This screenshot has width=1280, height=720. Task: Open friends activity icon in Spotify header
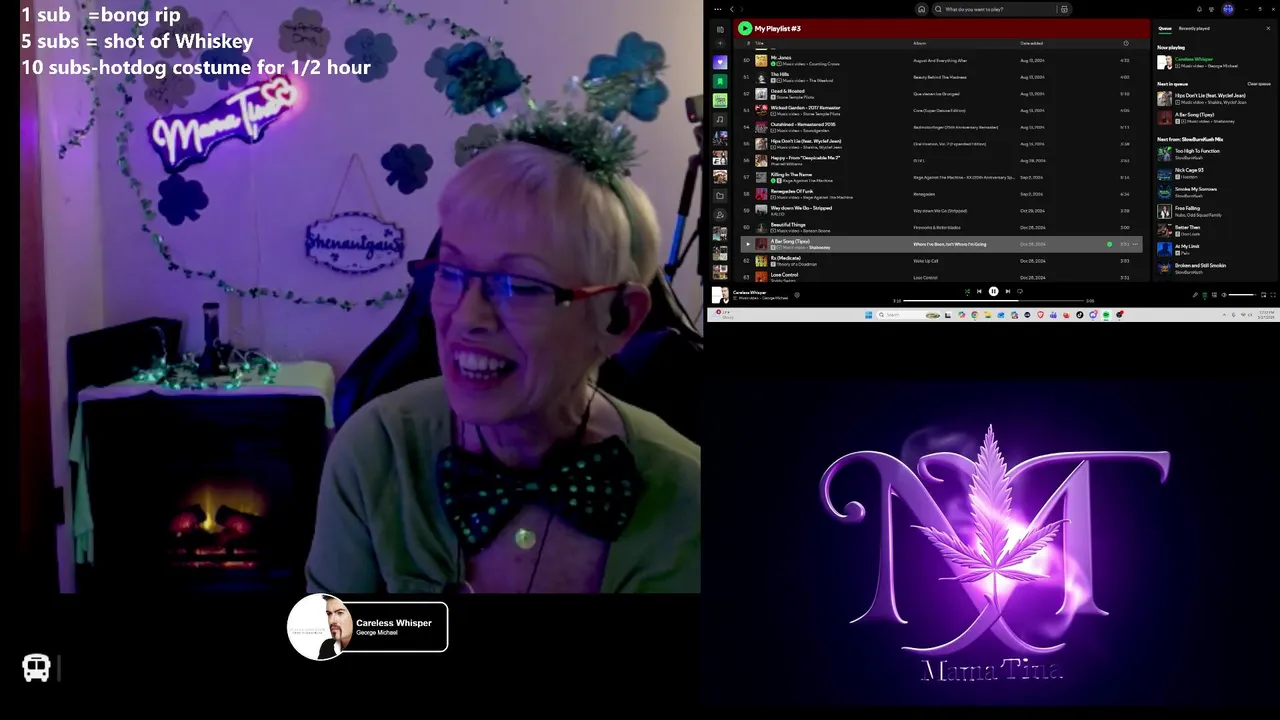coord(1212,9)
